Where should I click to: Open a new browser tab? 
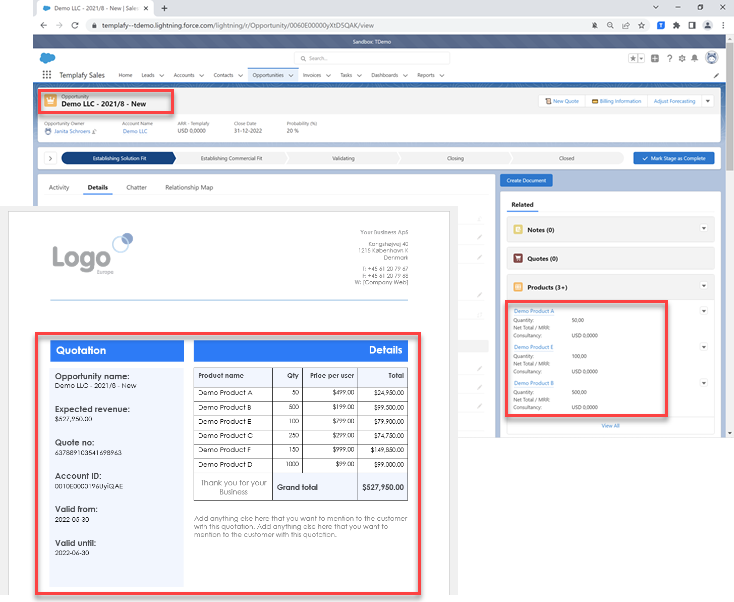coord(164,8)
